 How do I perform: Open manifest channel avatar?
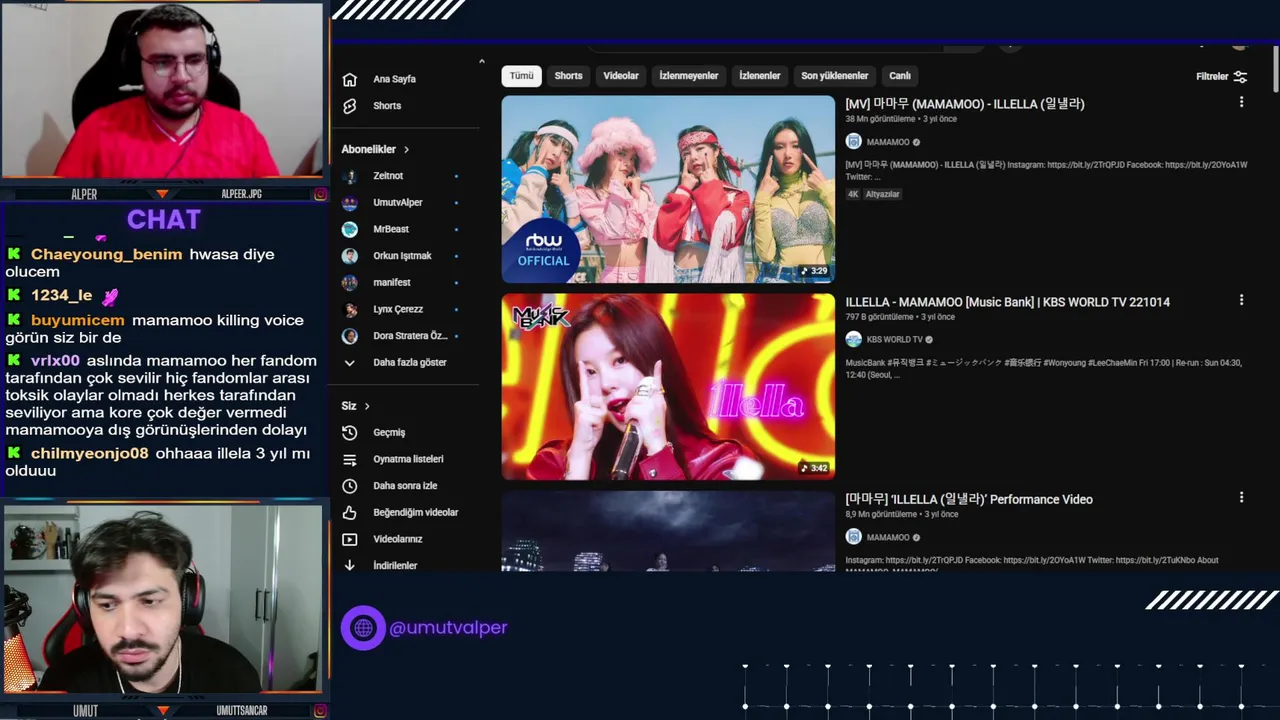(350, 283)
